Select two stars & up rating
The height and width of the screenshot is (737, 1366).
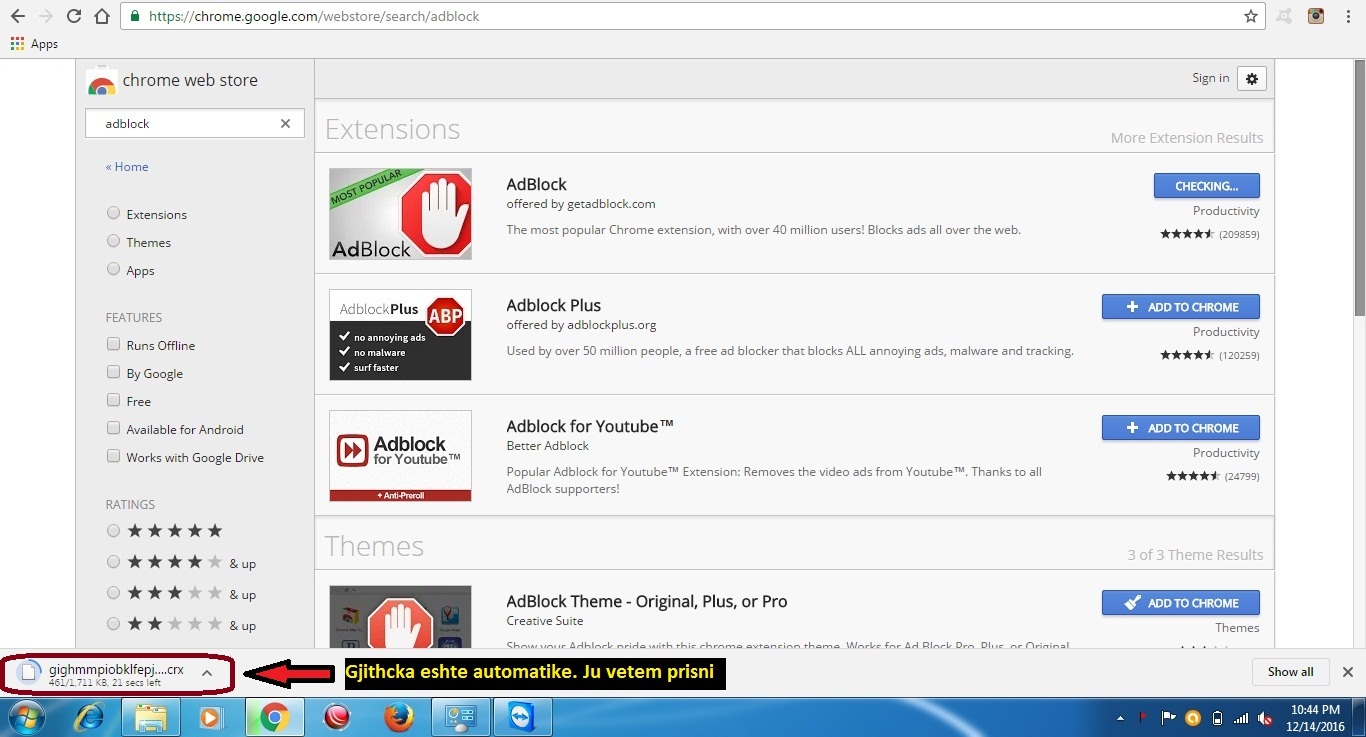click(x=114, y=624)
